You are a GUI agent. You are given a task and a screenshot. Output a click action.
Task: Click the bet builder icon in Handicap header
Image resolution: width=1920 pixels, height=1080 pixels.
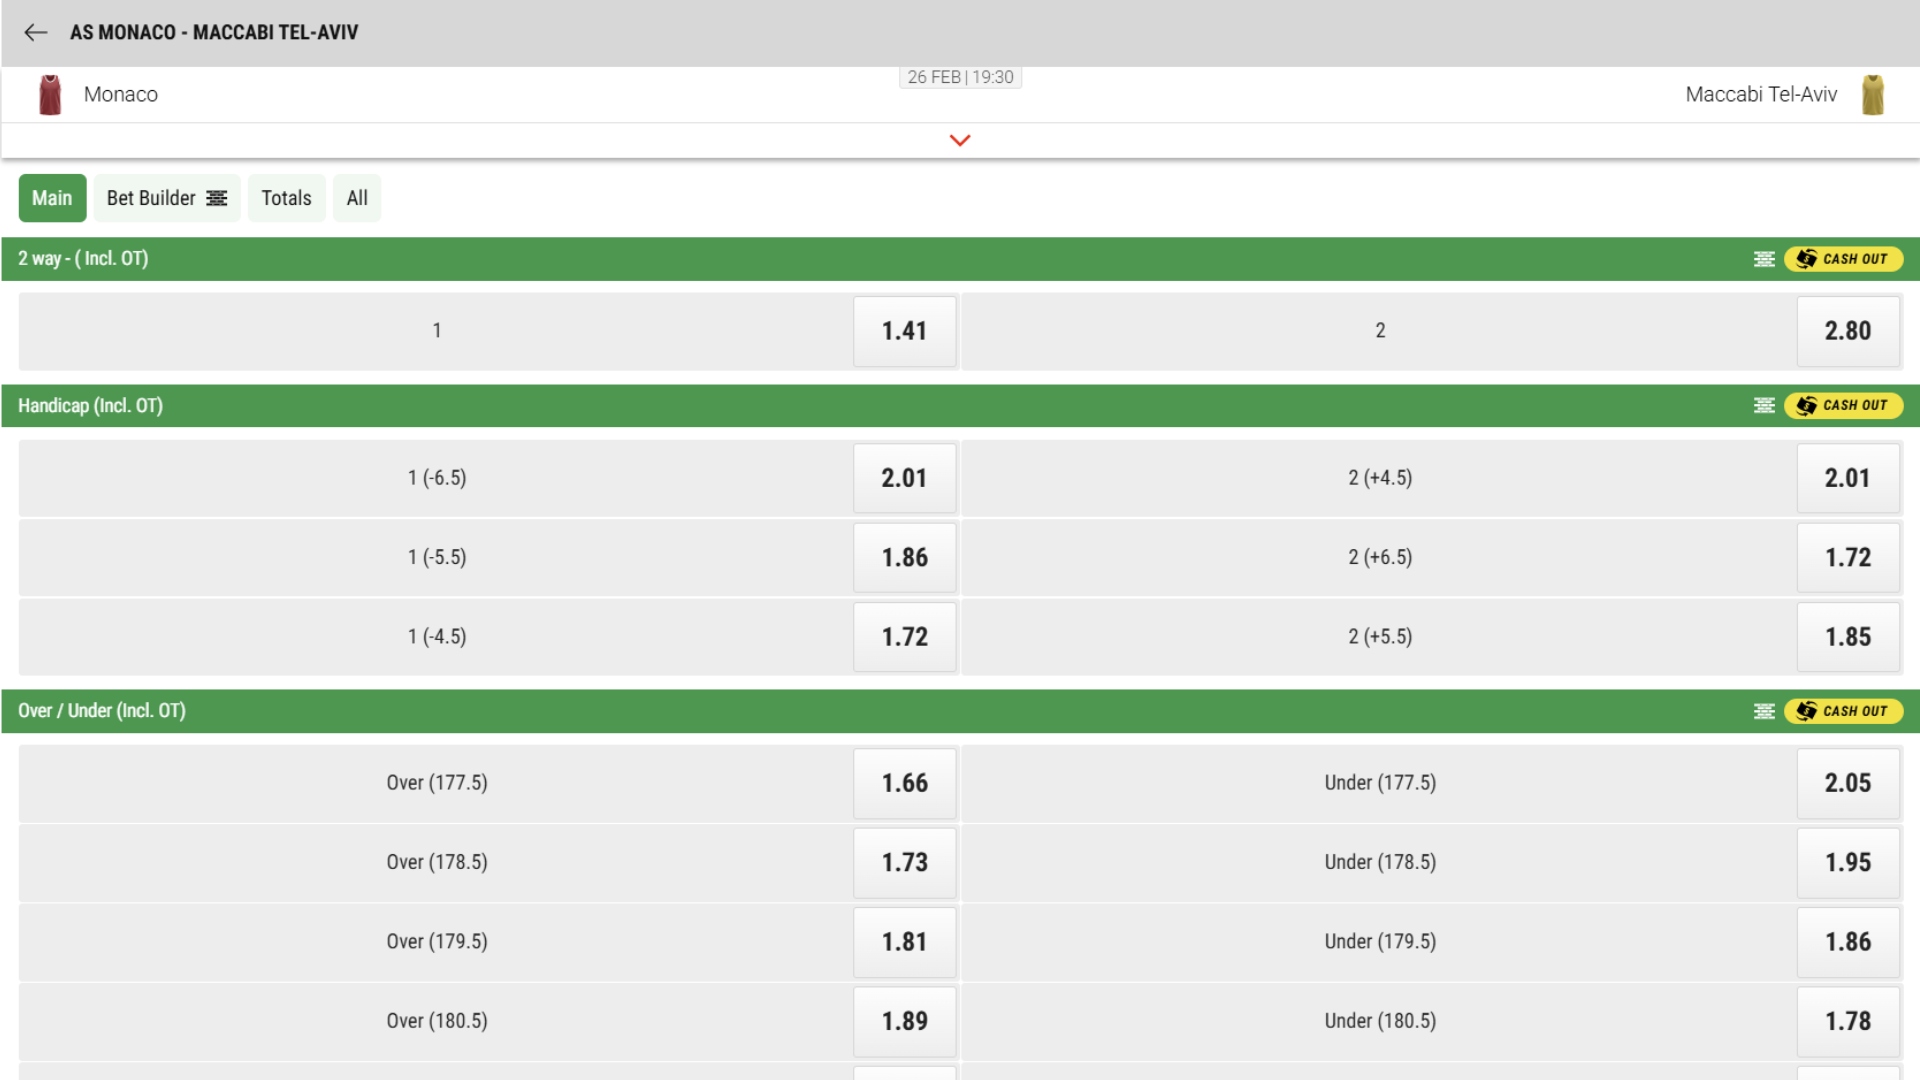(x=1764, y=406)
